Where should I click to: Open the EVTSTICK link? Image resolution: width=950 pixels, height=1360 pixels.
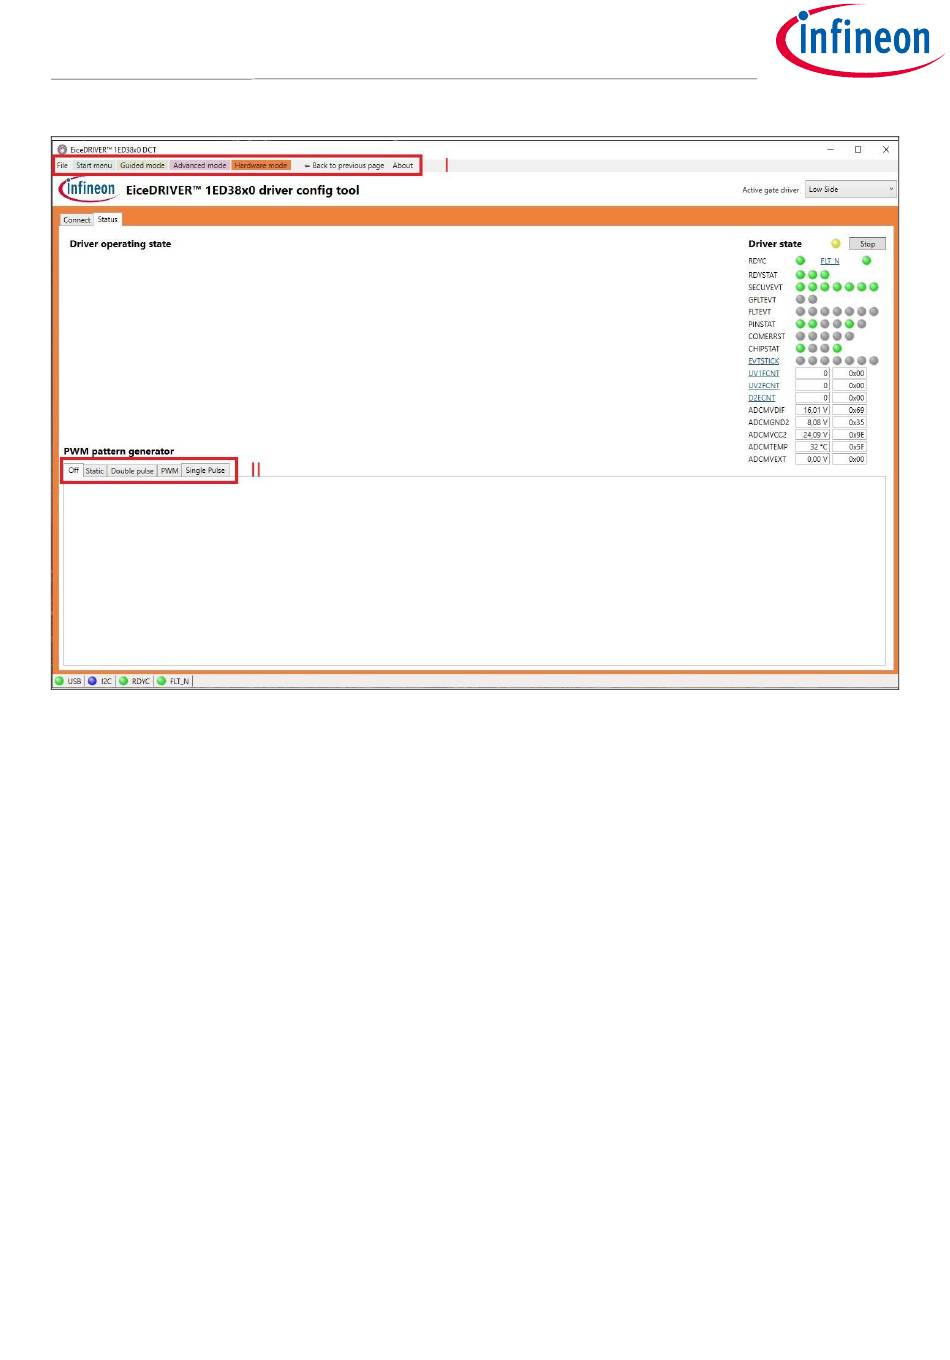(x=764, y=361)
